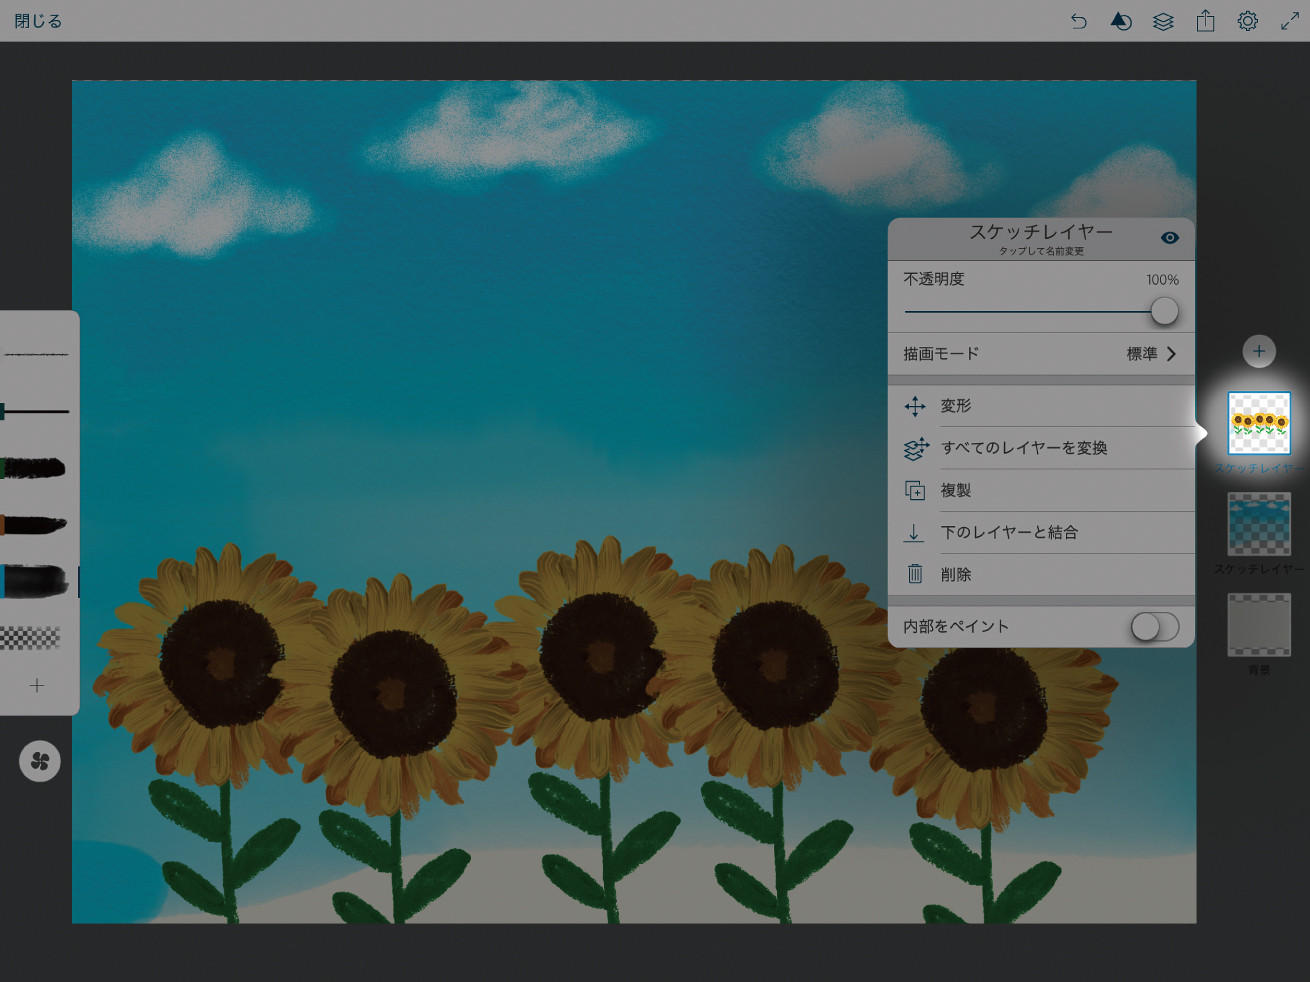This screenshot has width=1310, height=982.
Task: Click the trash can delete icon
Action: coord(915,574)
